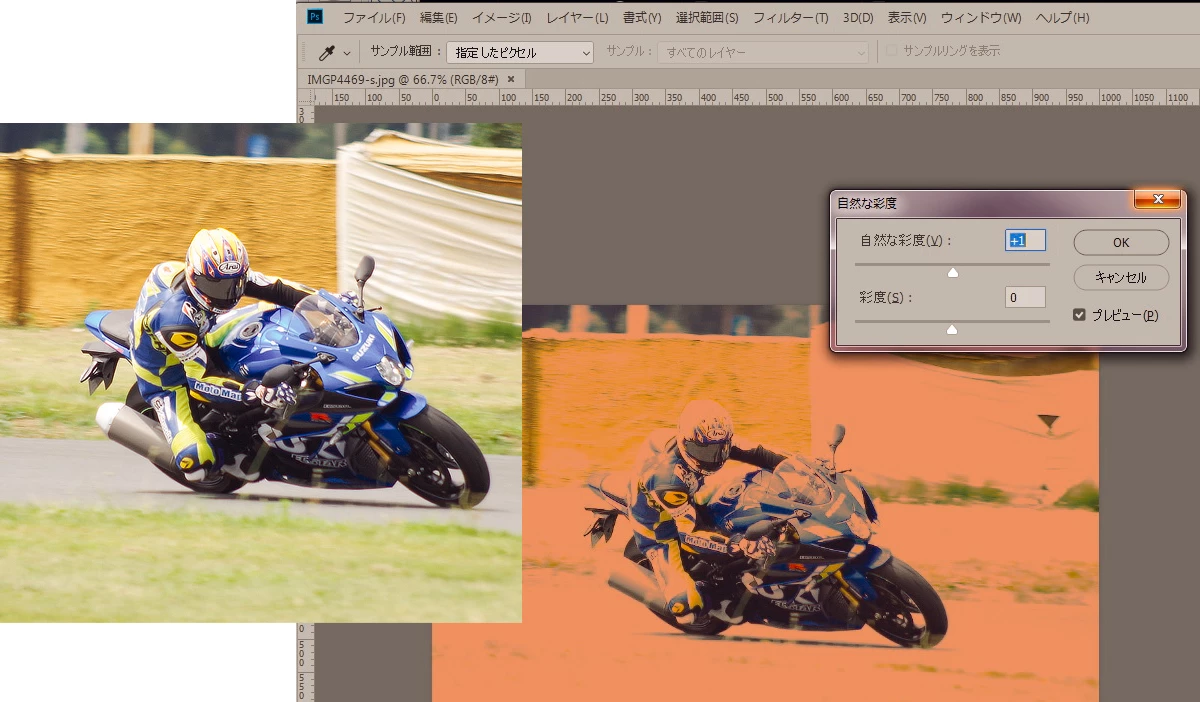
Task: Close the 自然な彩度 dialog
Action: click(1158, 200)
